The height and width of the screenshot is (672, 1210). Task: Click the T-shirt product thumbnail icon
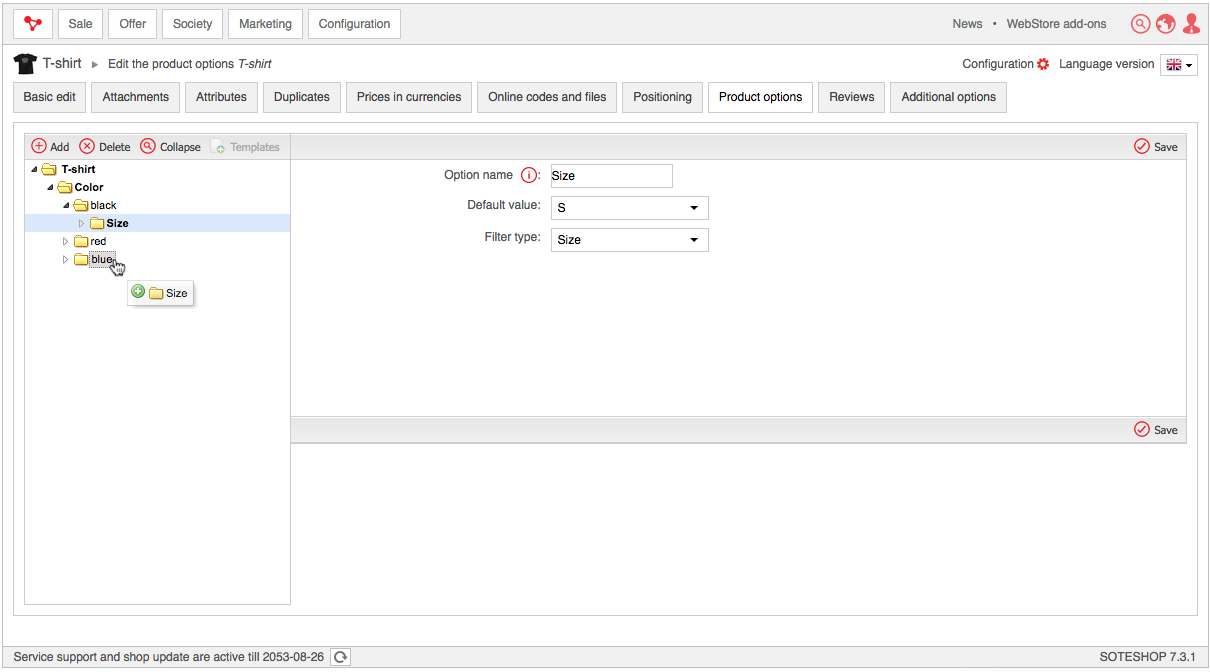[25, 64]
